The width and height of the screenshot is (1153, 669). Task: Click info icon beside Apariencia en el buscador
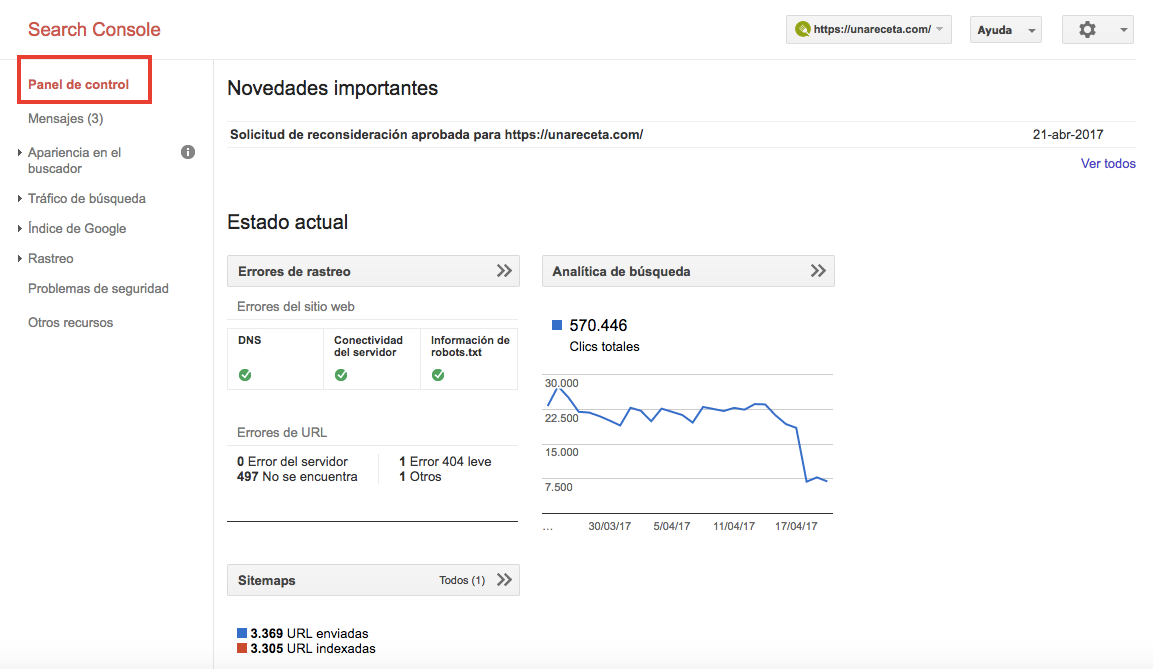tap(187, 152)
